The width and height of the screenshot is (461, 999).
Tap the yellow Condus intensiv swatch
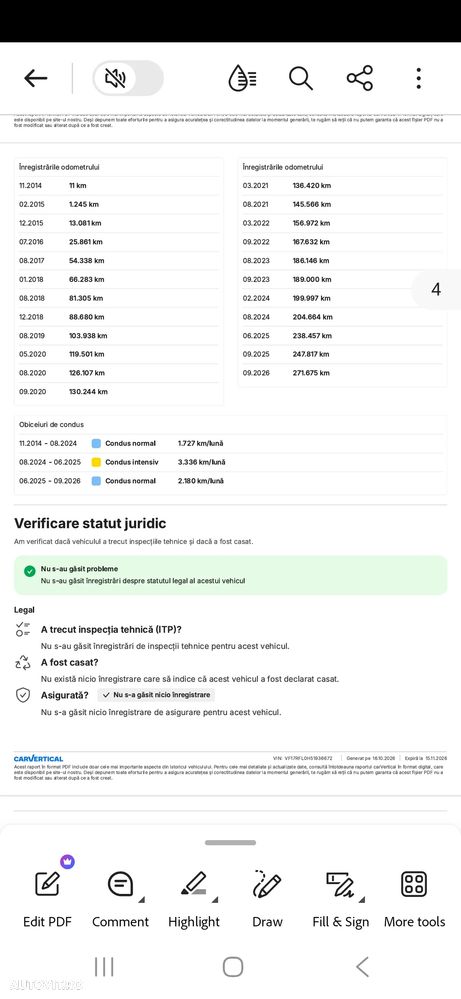click(96, 462)
